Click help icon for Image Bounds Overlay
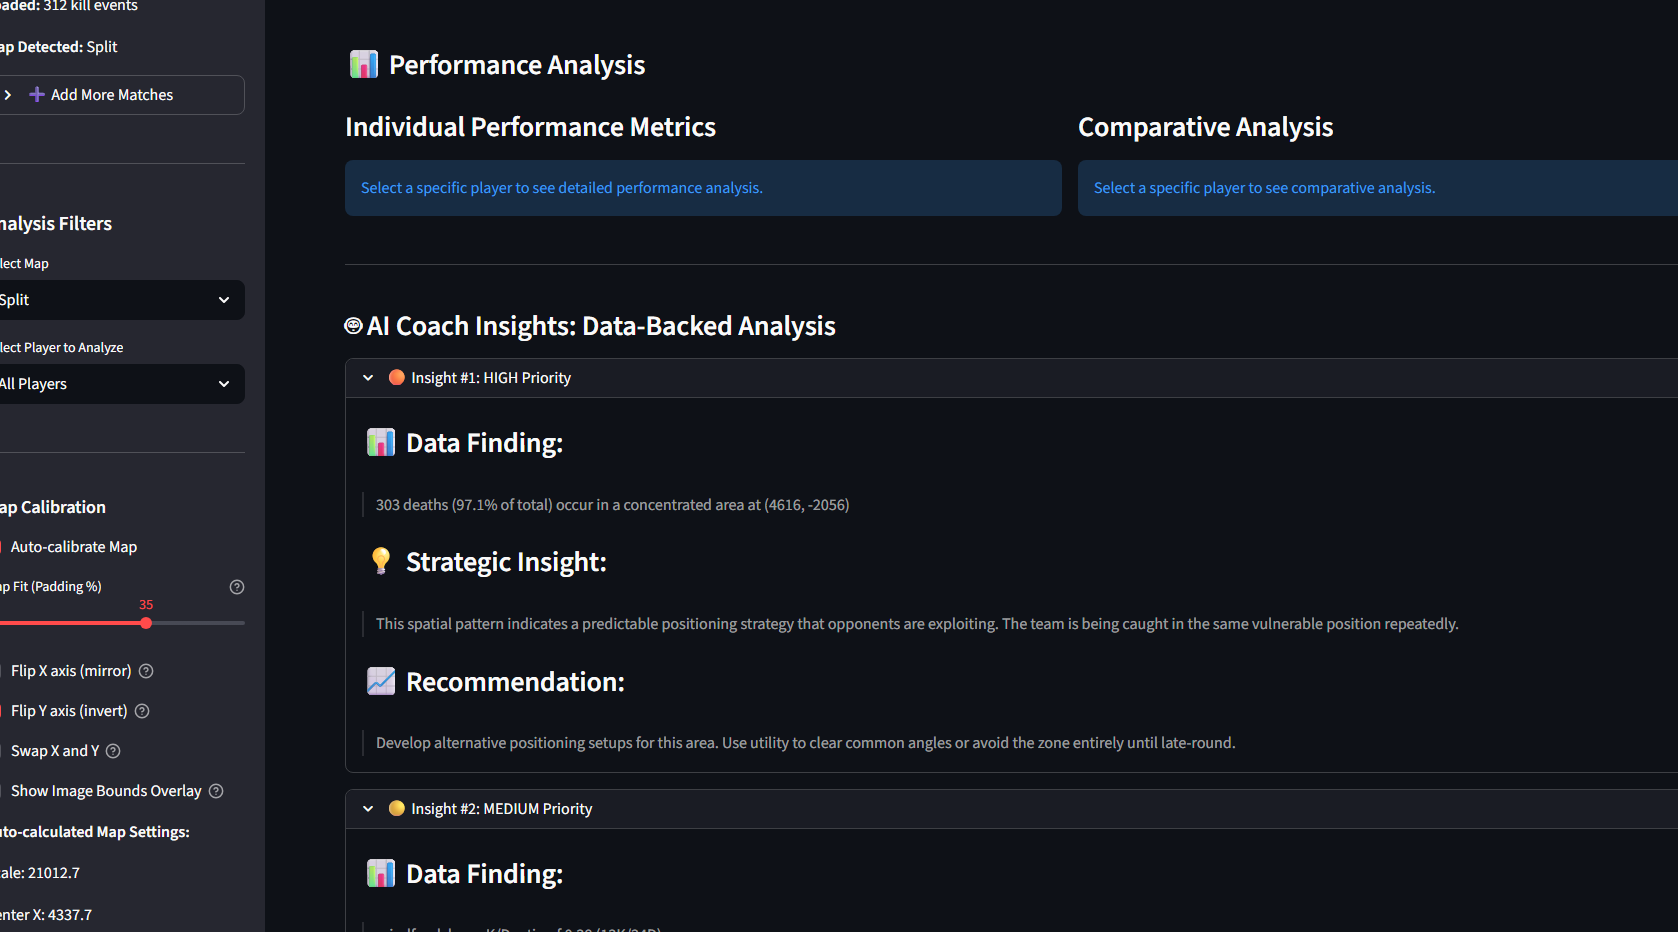 click(216, 791)
